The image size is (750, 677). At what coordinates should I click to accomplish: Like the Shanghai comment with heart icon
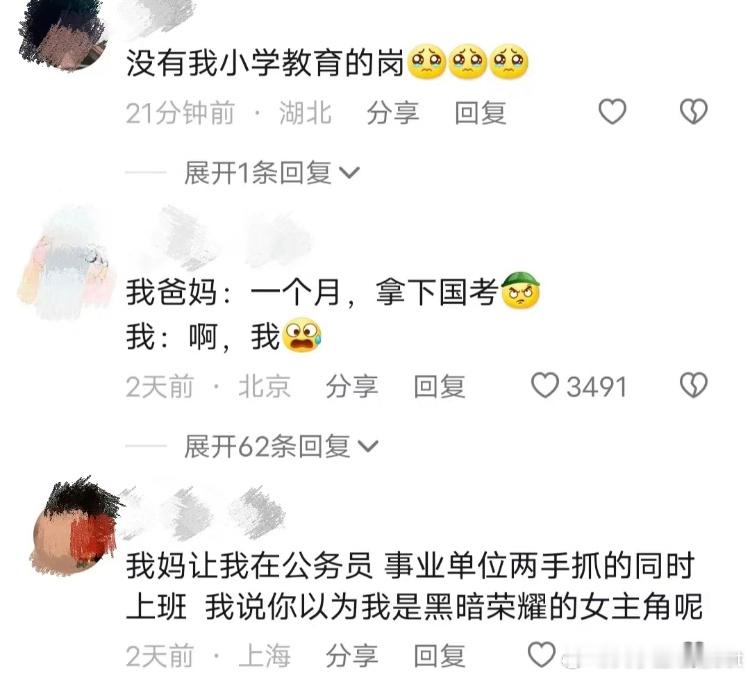541,654
